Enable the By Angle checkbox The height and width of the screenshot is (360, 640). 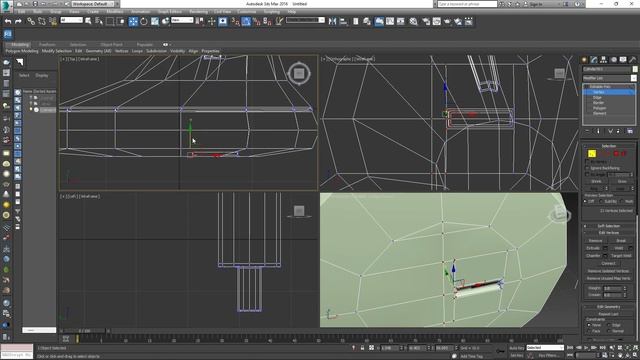587,175
